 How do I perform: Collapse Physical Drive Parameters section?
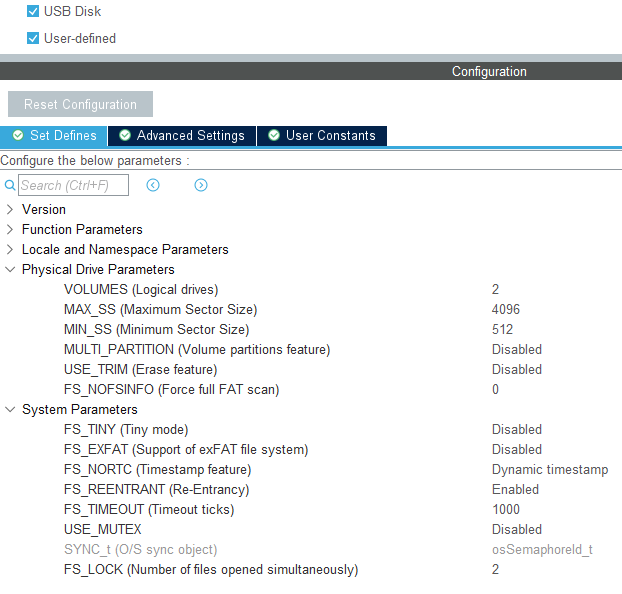(x=10, y=270)
